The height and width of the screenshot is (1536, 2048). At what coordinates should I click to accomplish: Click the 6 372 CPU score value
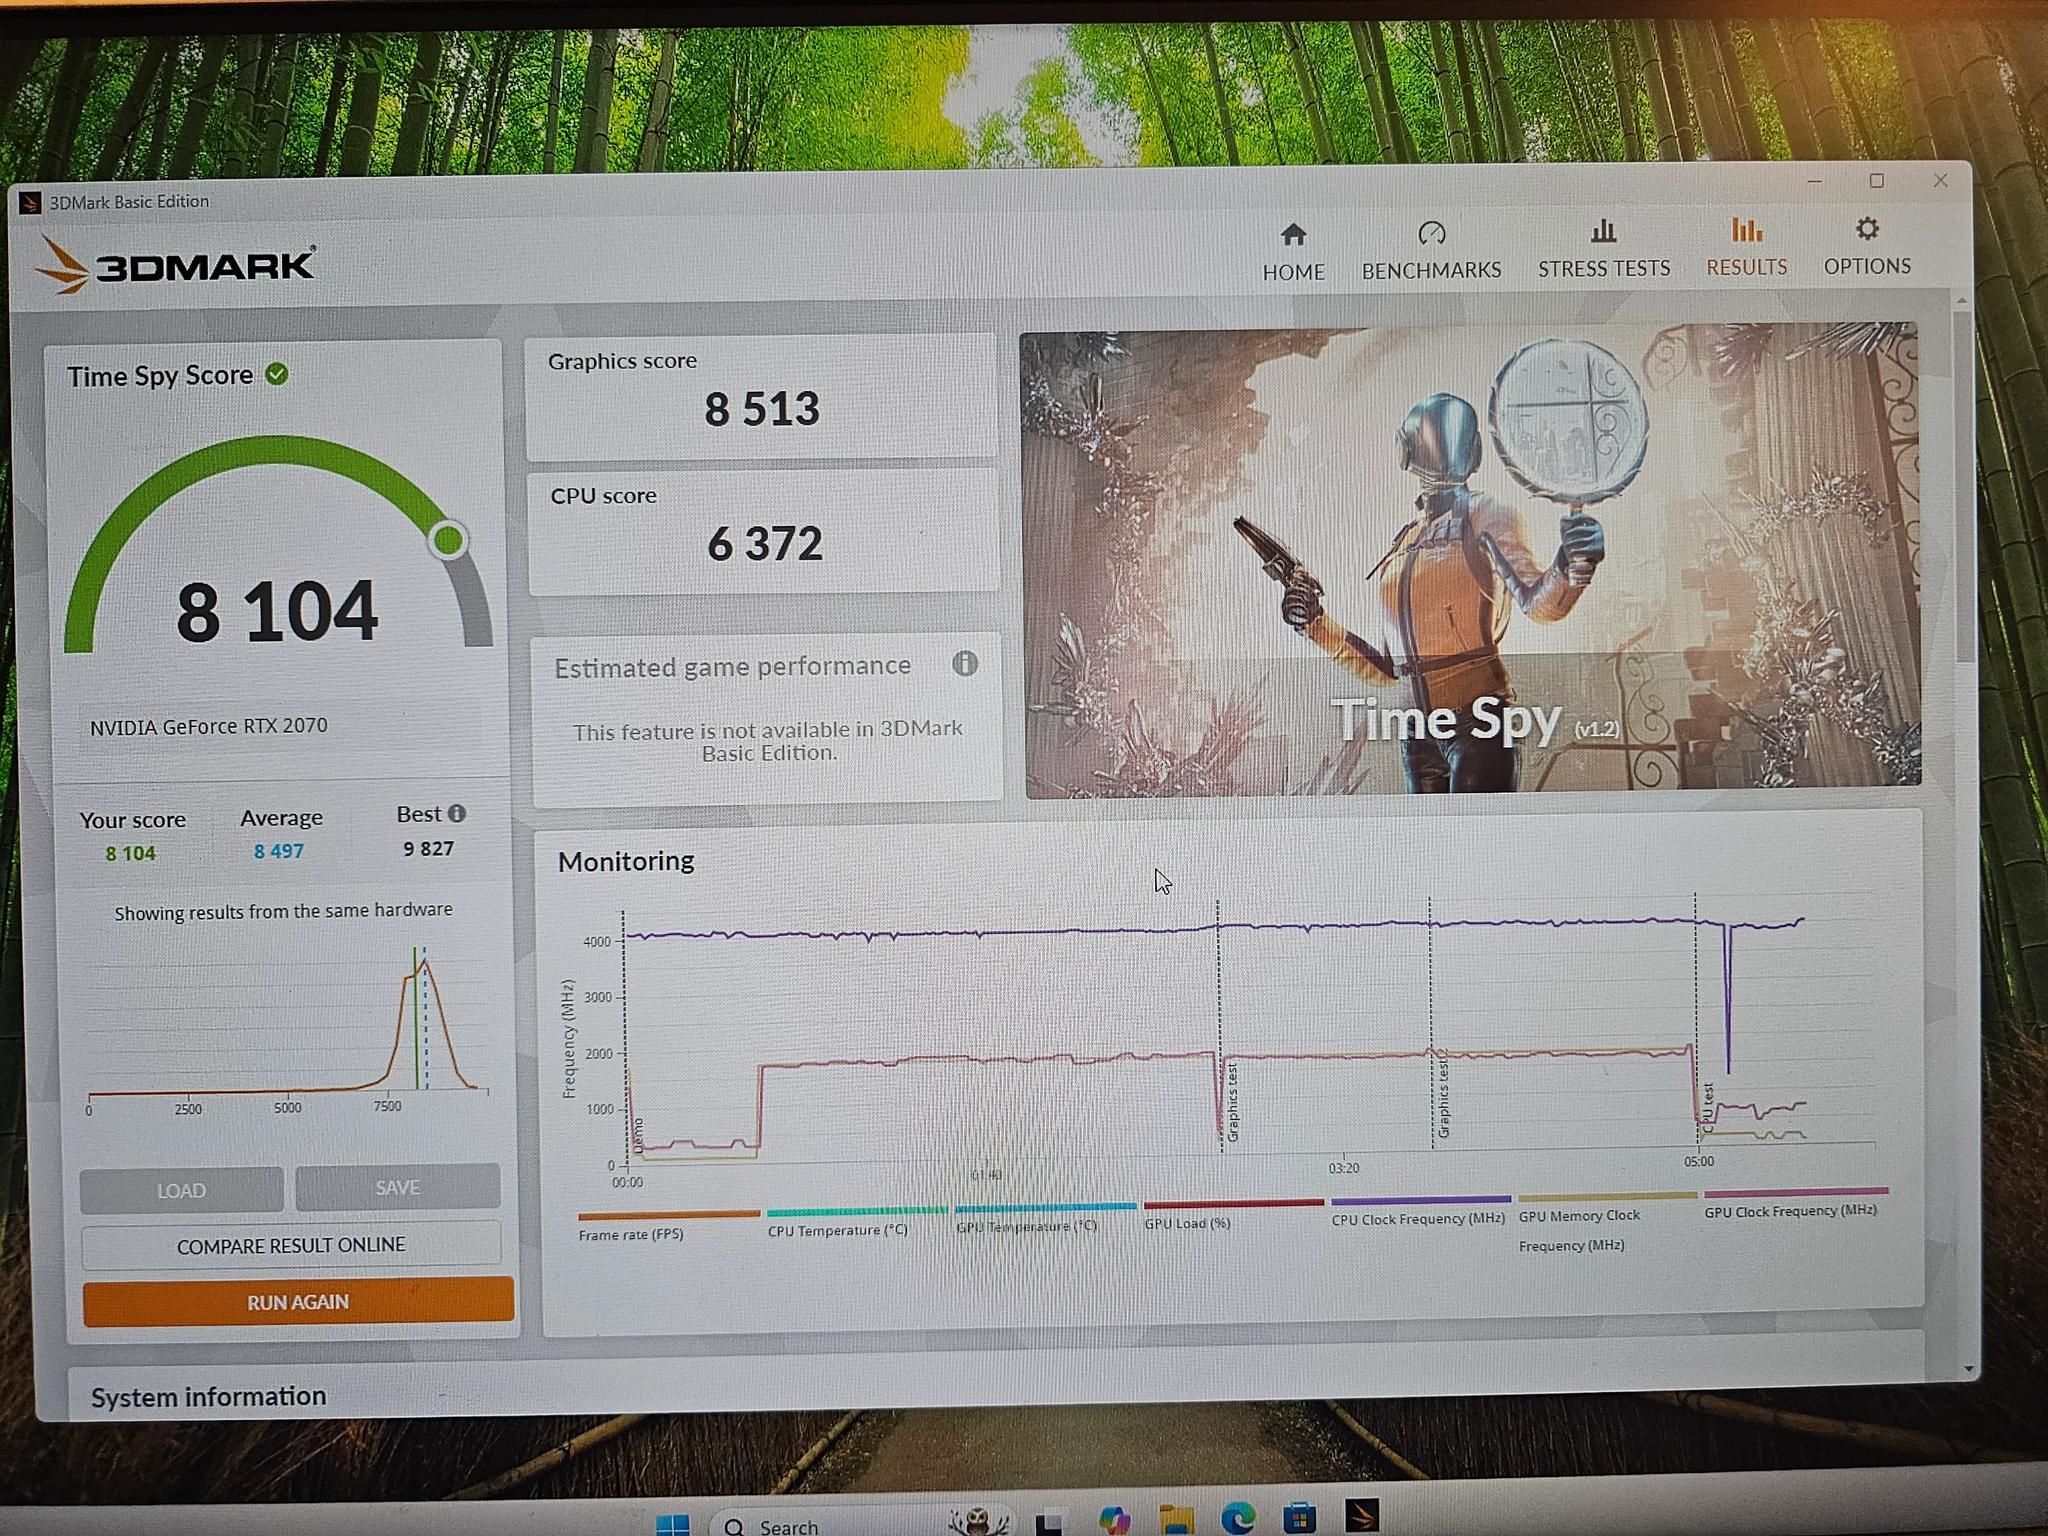[765, 544]
